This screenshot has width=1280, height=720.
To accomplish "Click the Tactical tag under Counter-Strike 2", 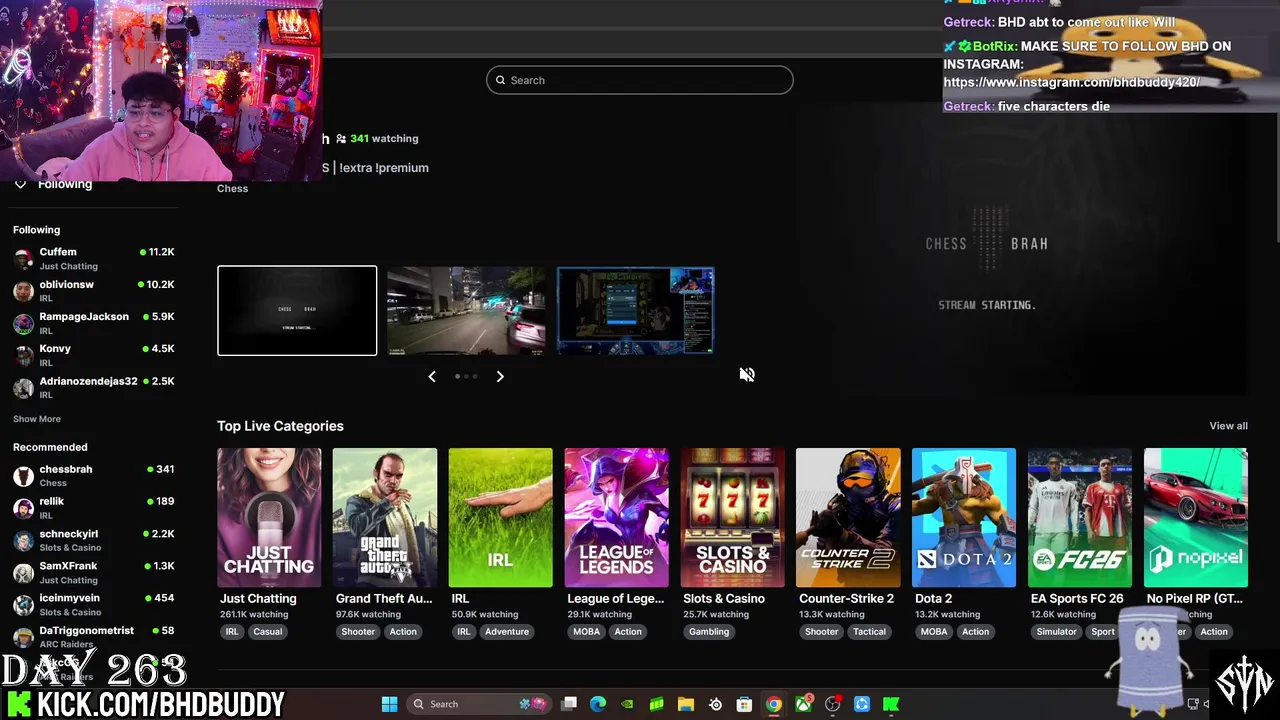I will pos(870,632).
